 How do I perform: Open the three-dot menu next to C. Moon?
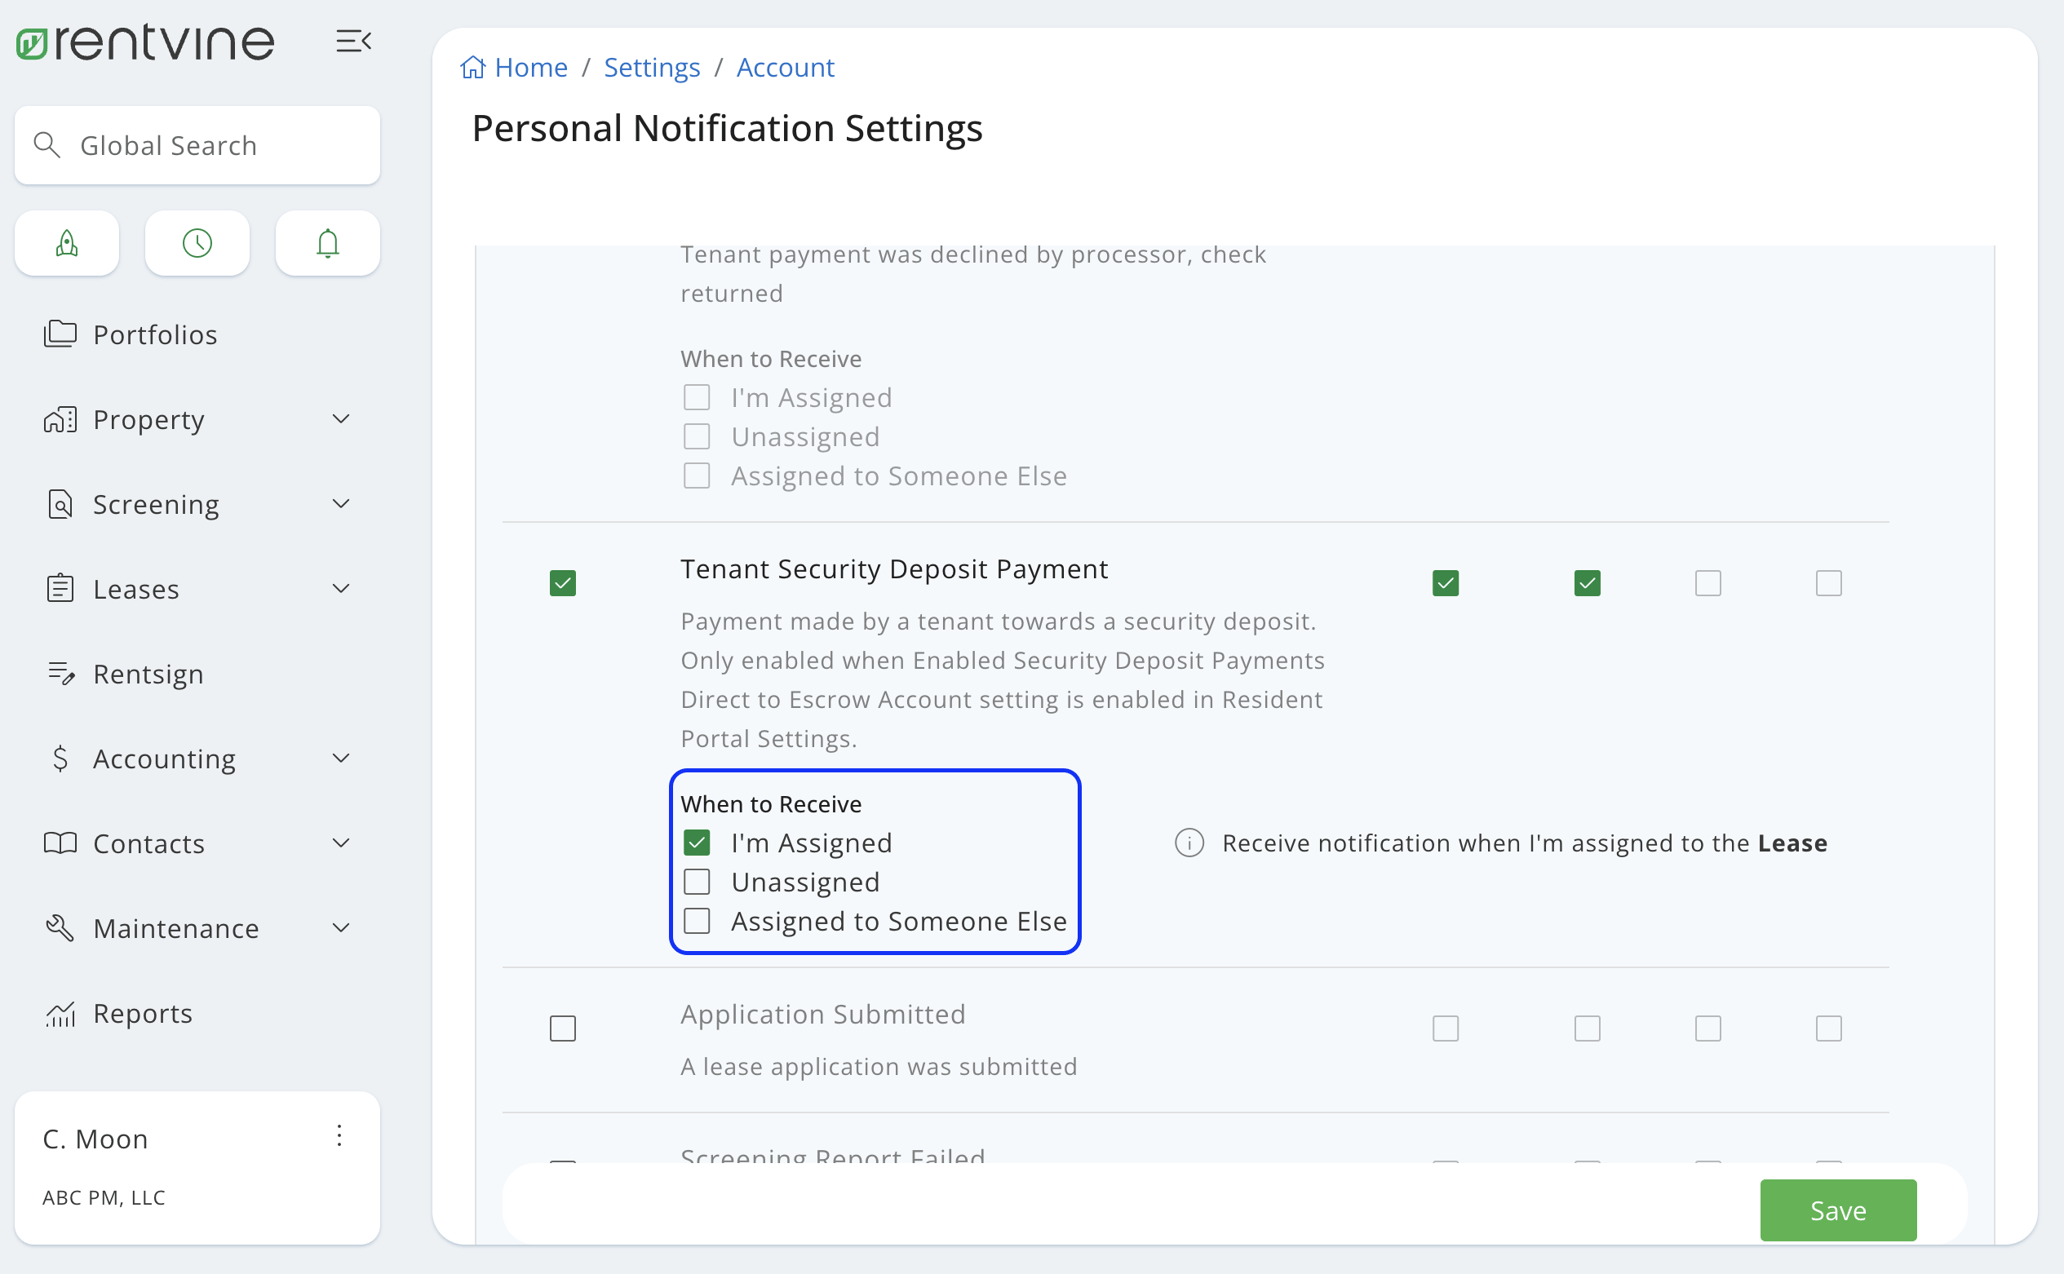339,1137
